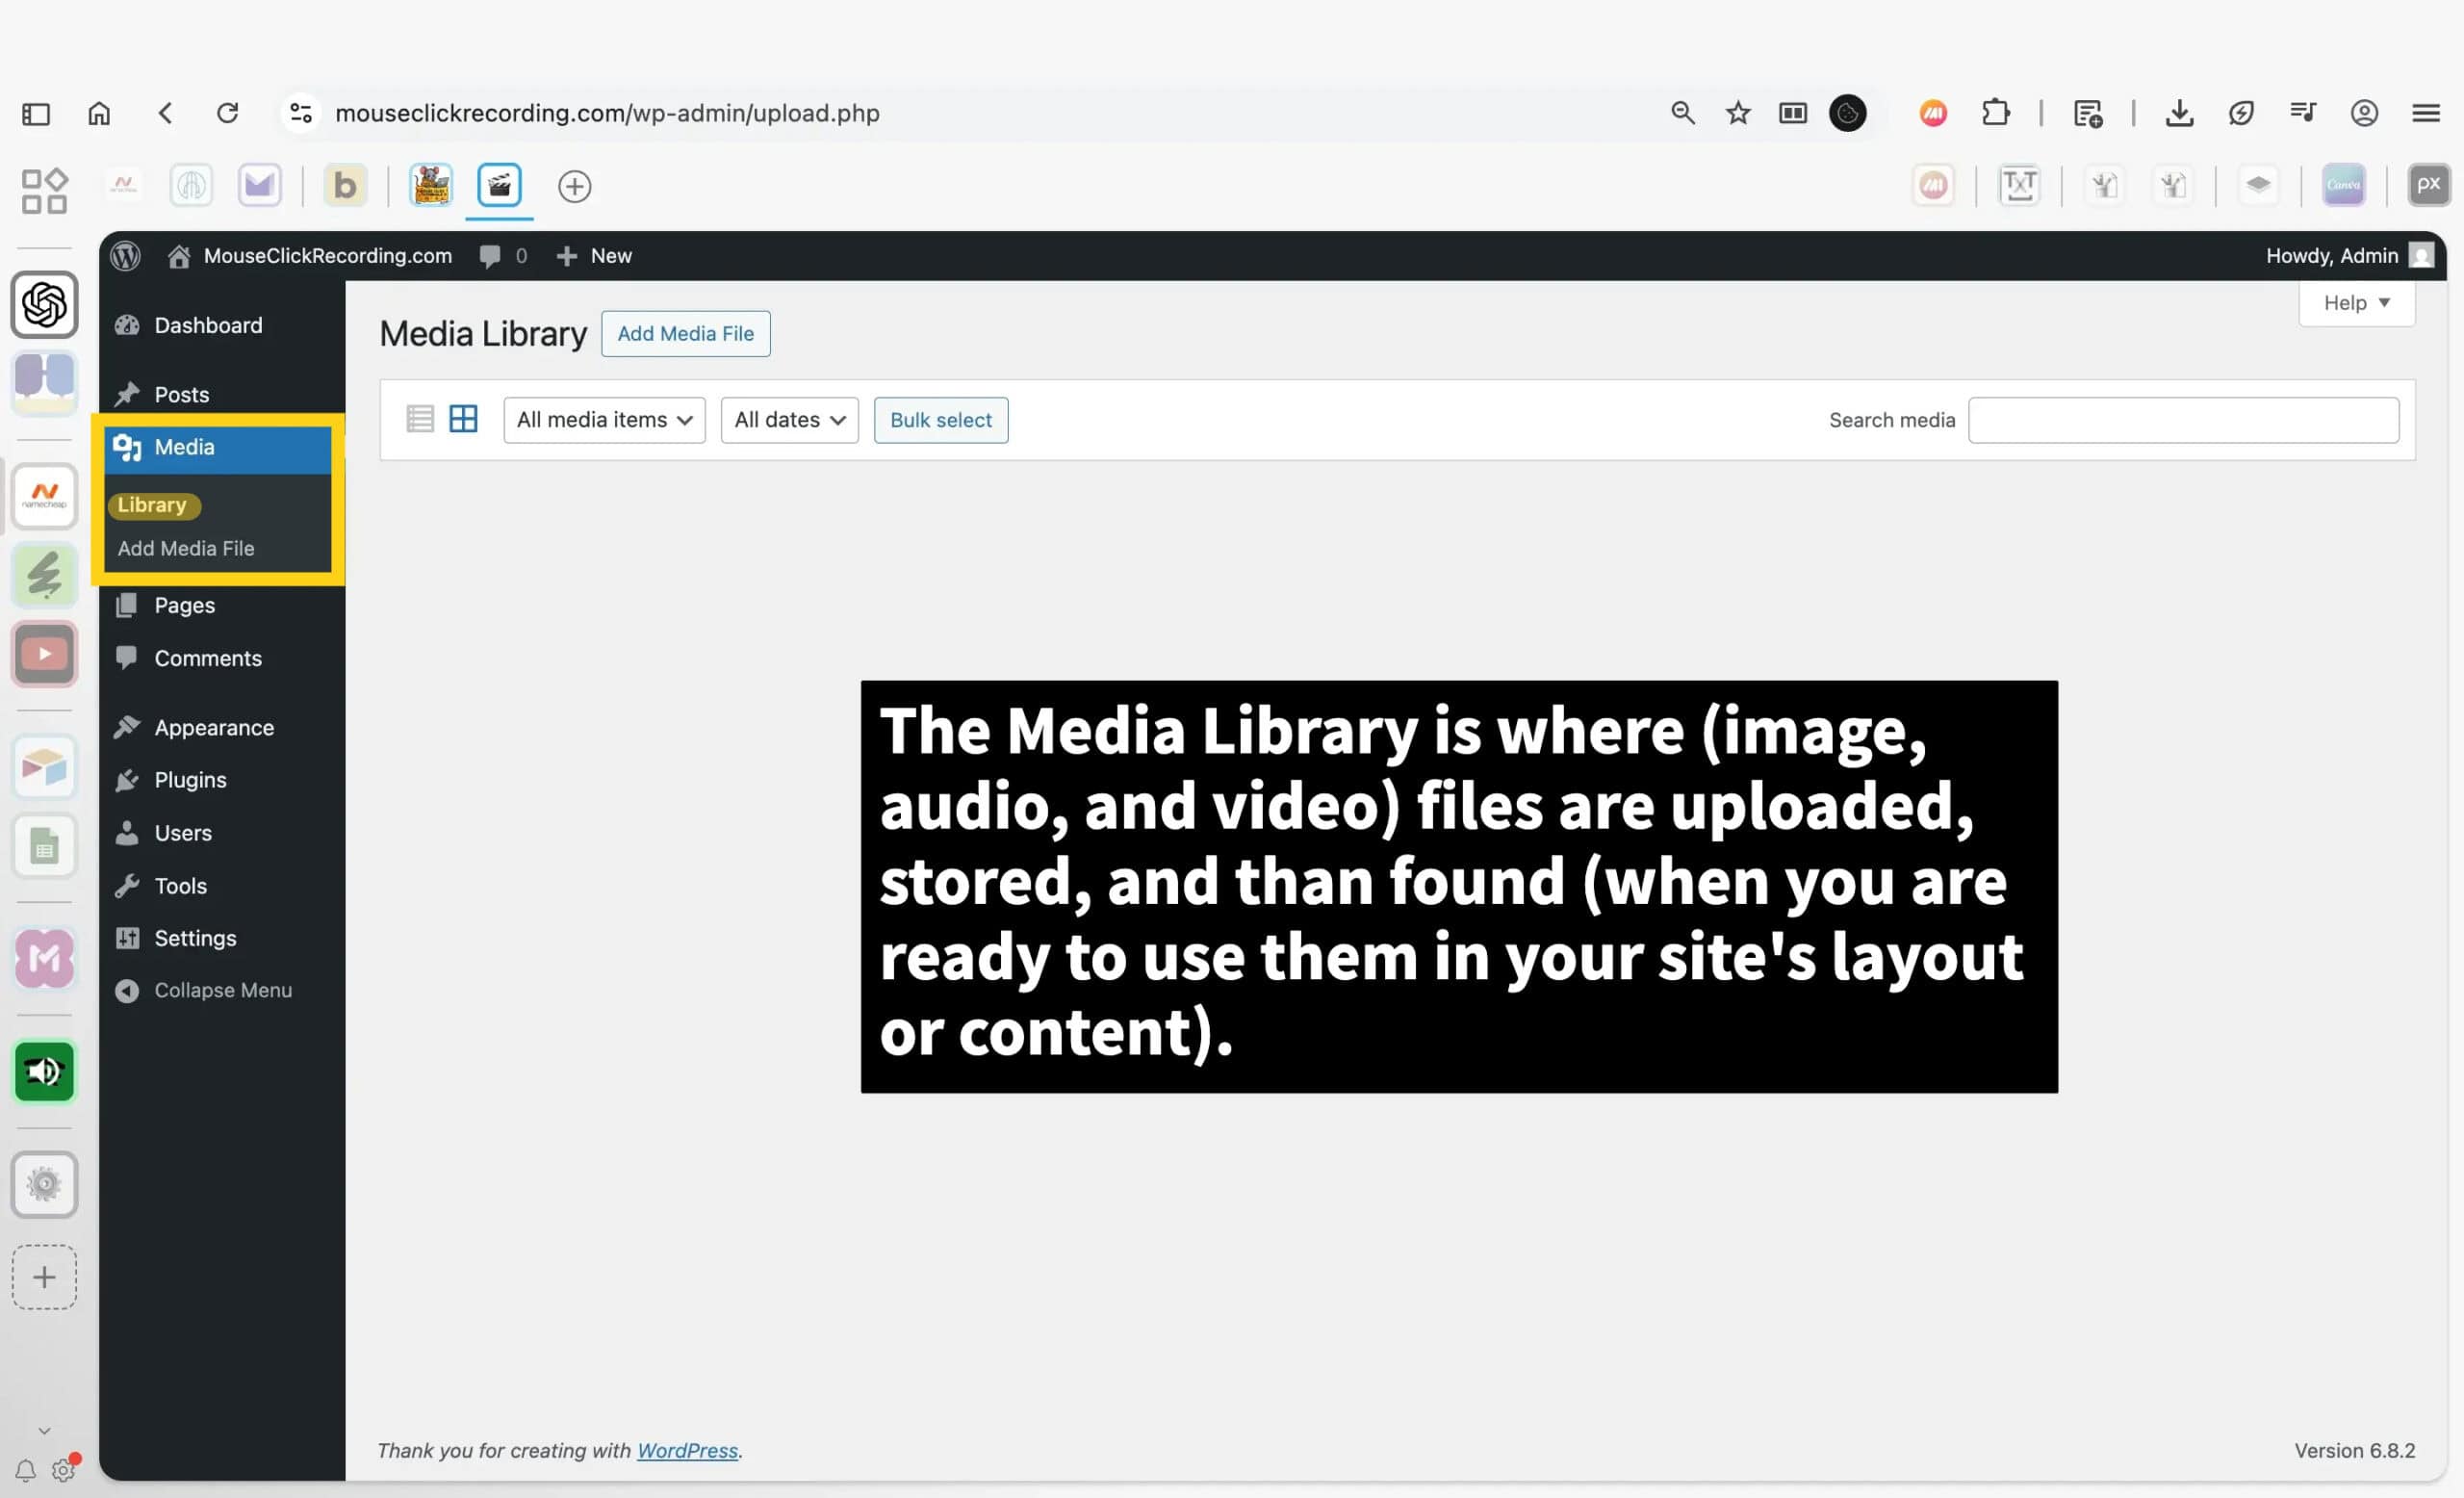Expand the Help tab dropdown
Viewport: 2464px width, 1498px height.
(x=2356, y=303)
